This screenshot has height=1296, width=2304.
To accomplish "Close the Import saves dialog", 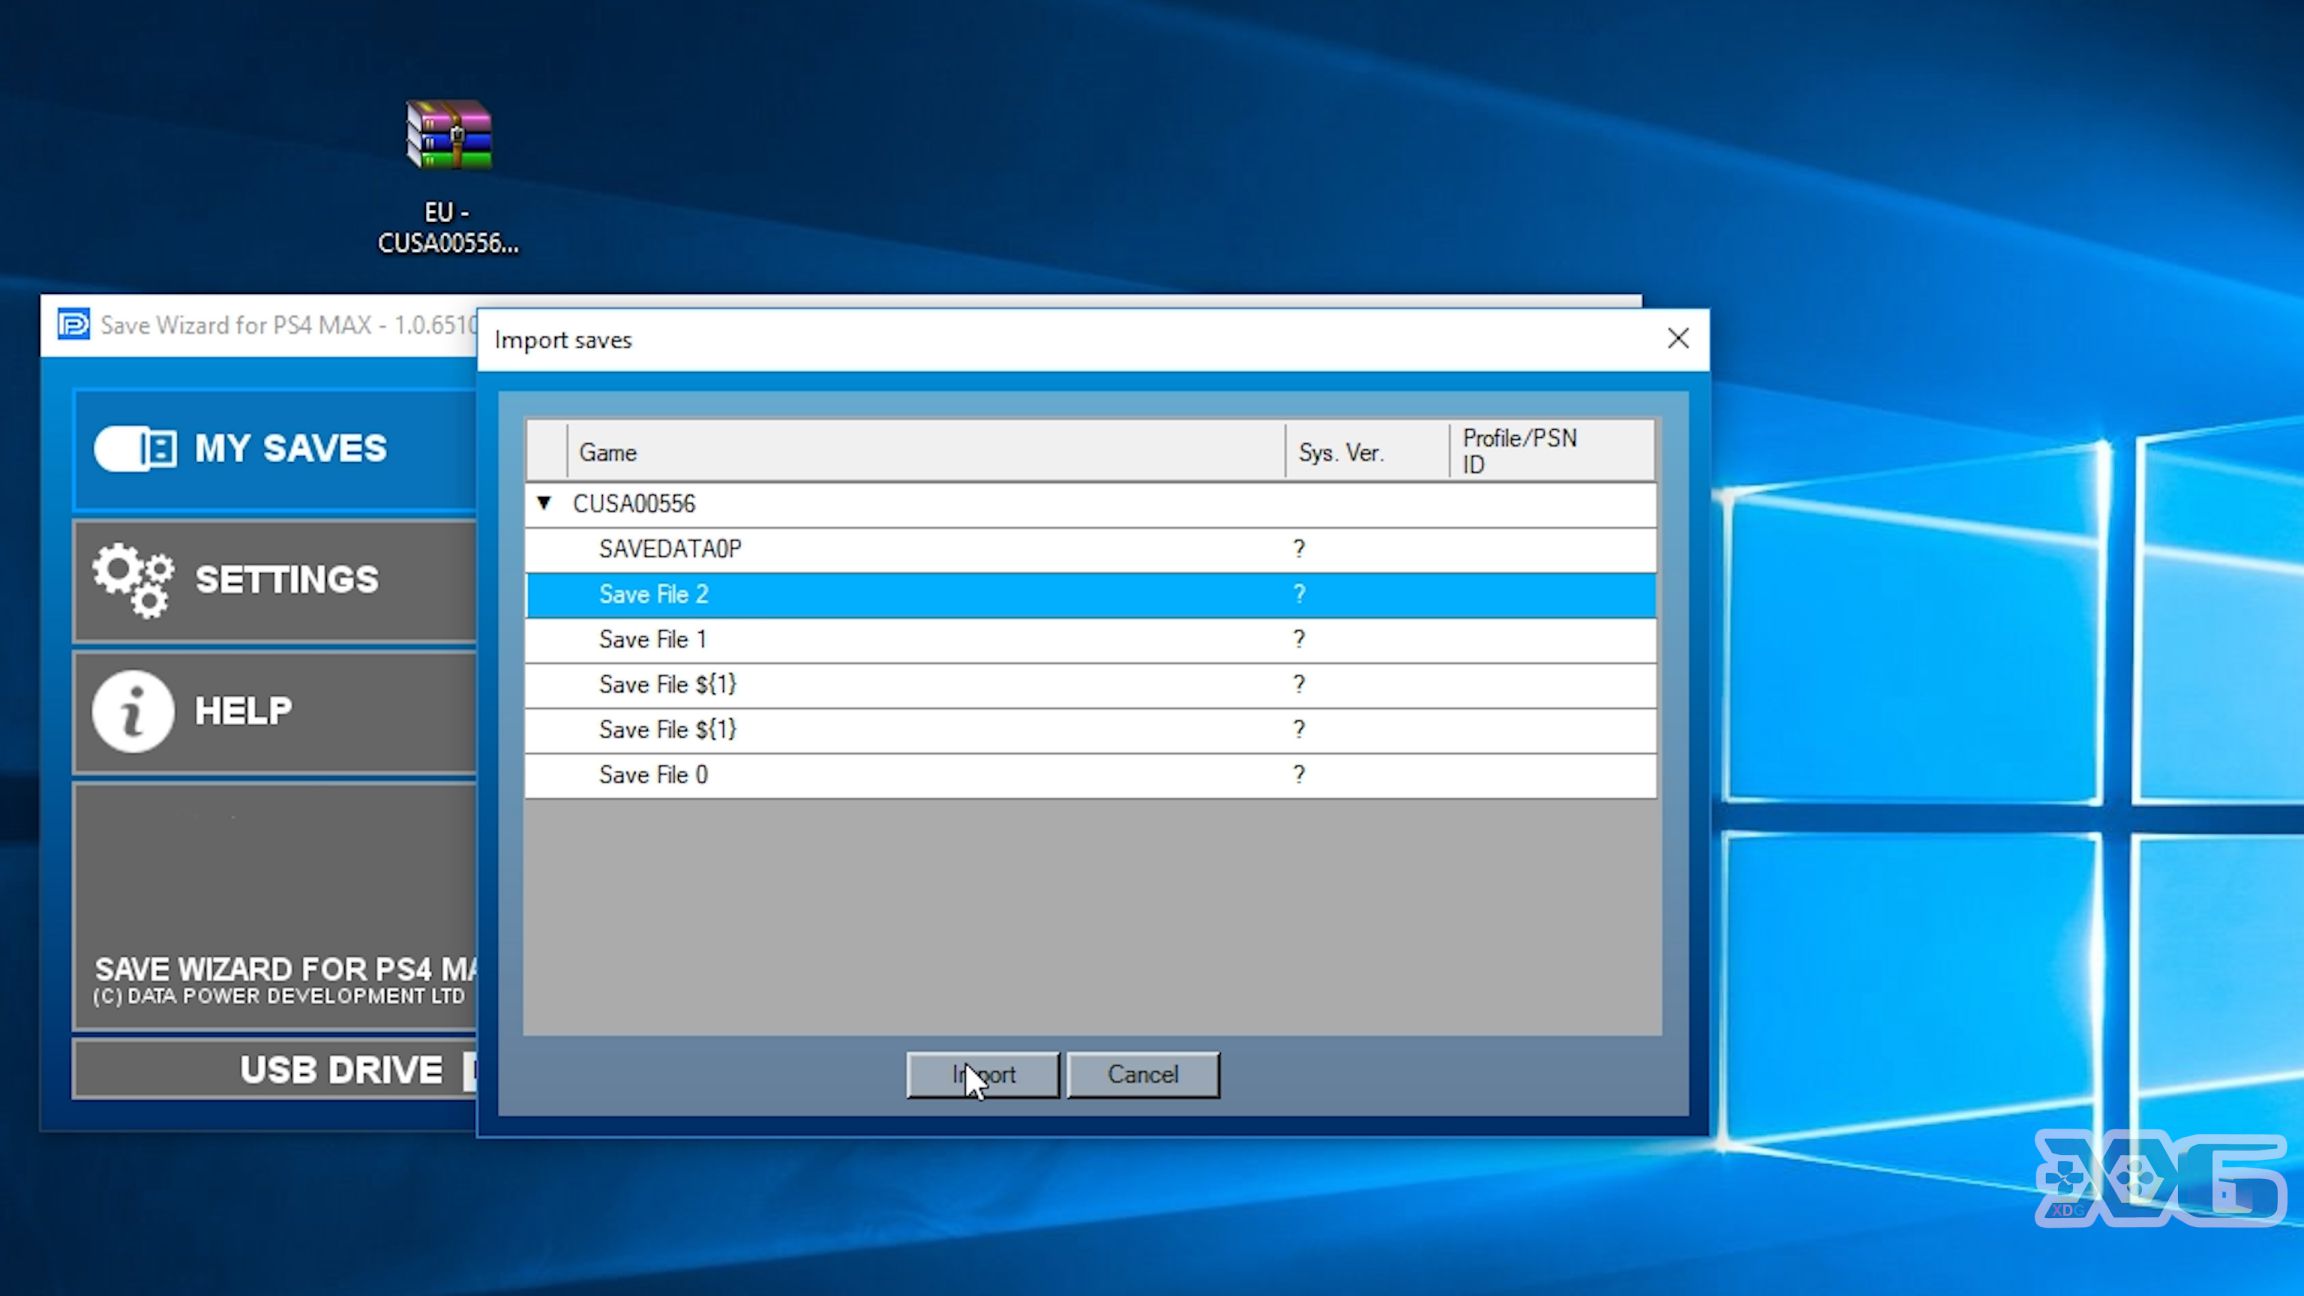I will (1678, 339).
